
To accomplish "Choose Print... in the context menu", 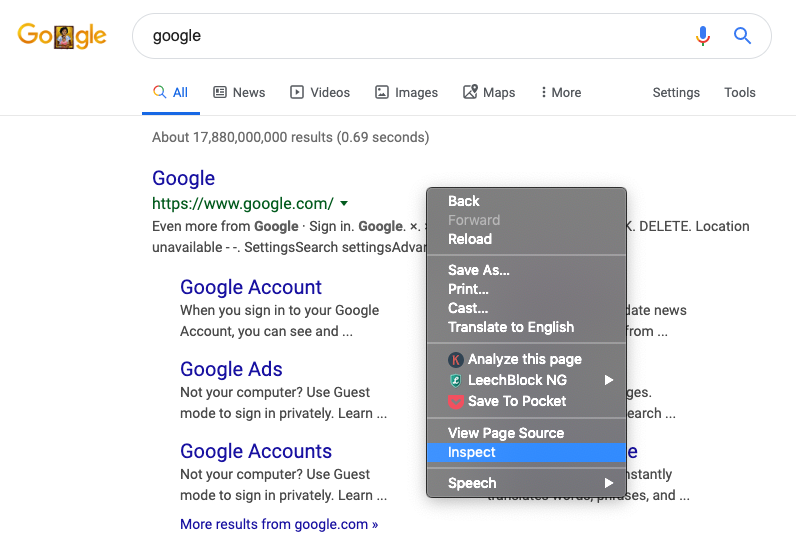I will [526, 289].
